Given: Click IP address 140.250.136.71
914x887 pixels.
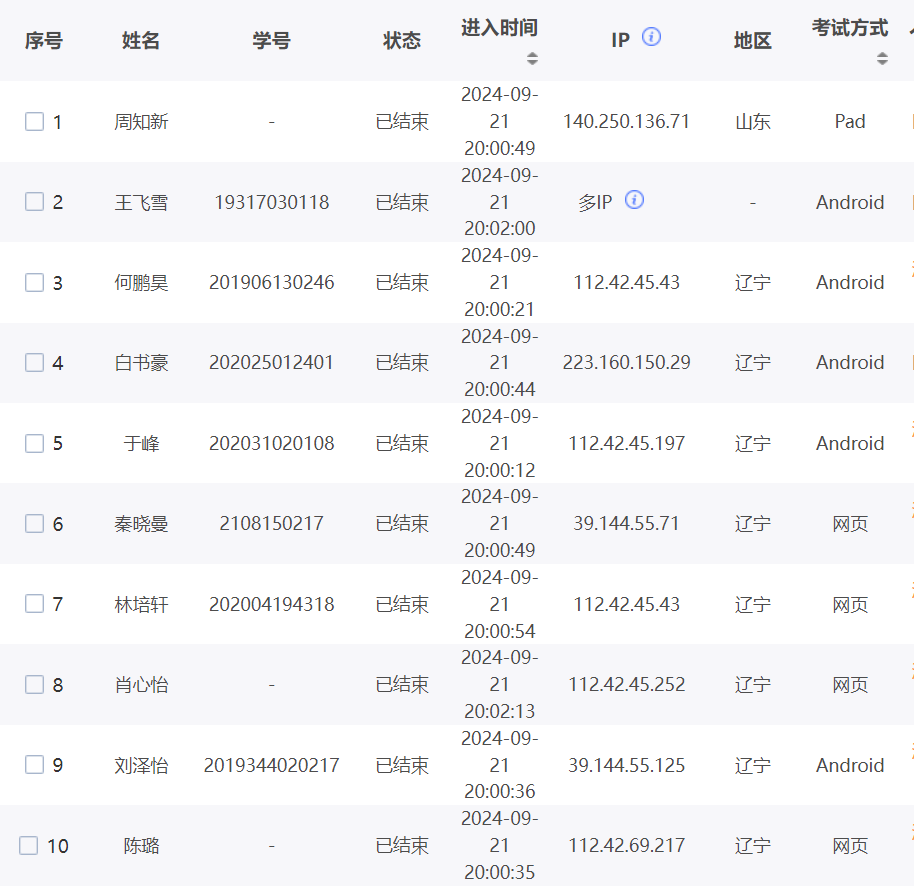Looking at the screenshot, I should click(626, 122).
